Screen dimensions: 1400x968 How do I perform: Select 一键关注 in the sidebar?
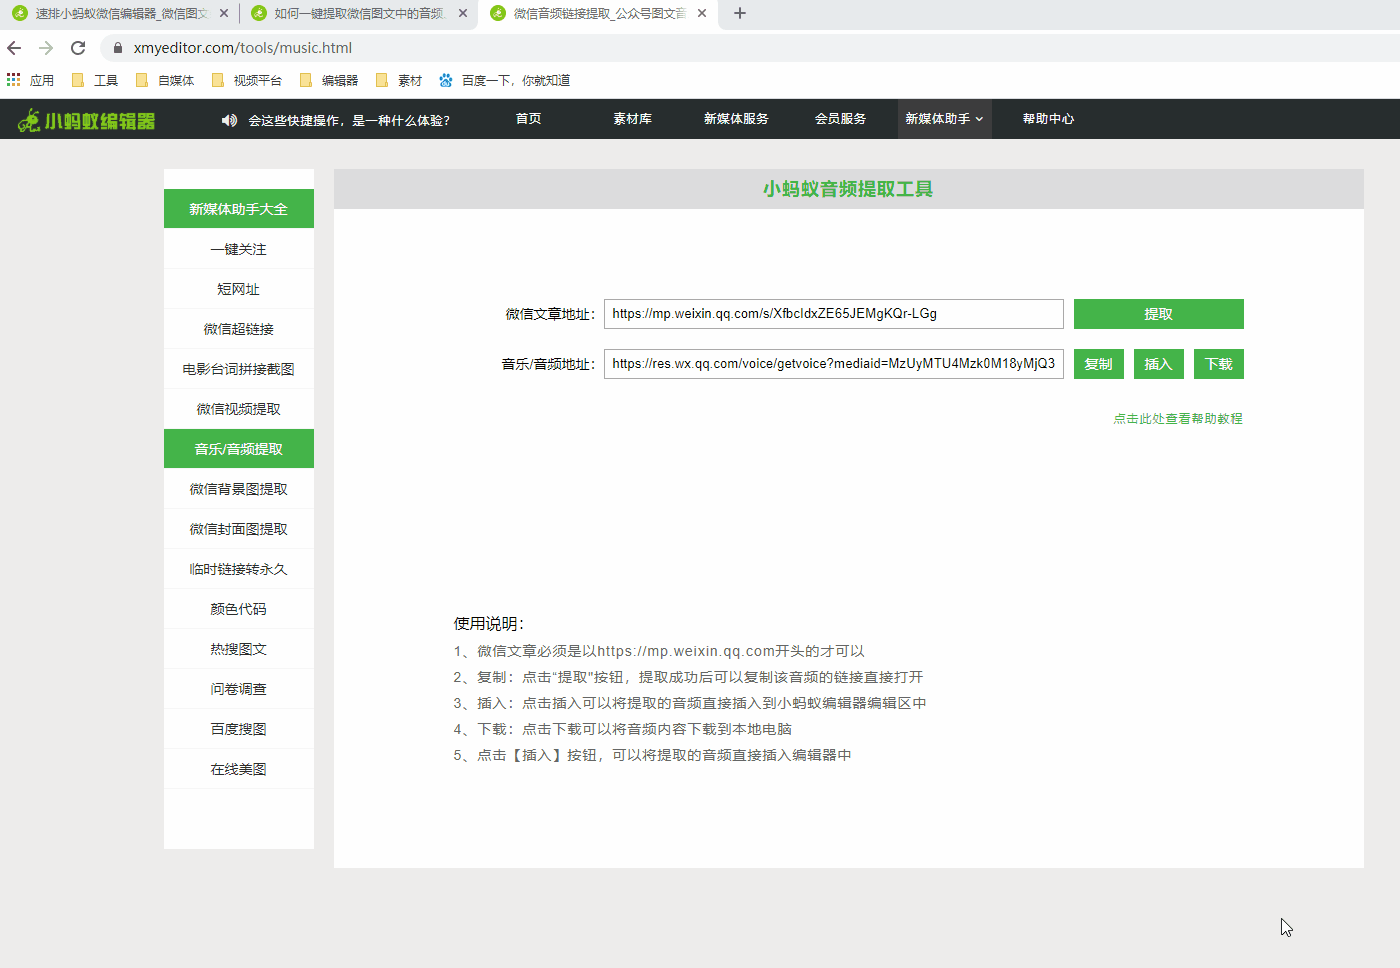(x=238, y=249)
